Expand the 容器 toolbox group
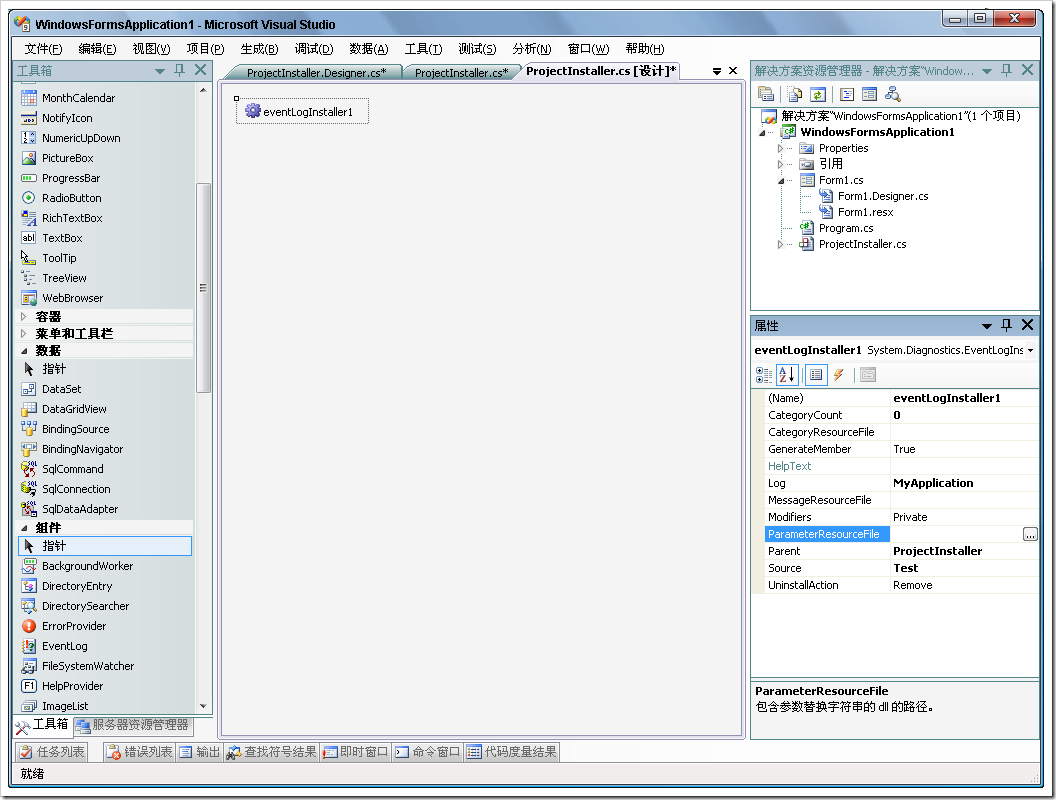1056x800 pixels. tap(24, 316)
